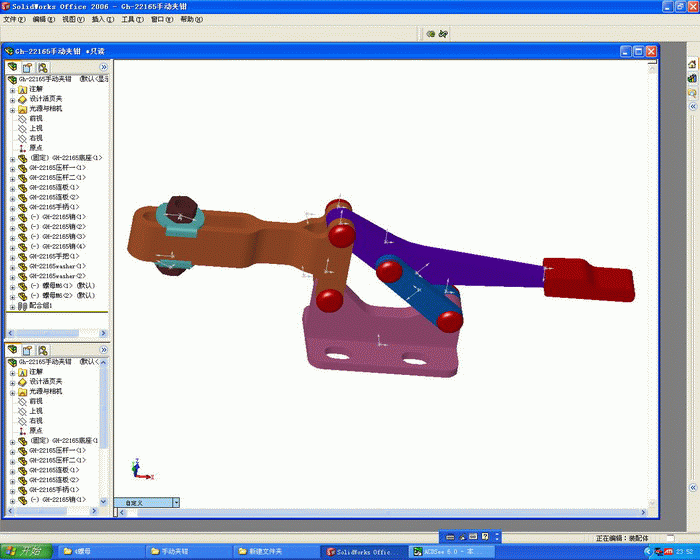Select 右视 plane in the upper tree

tap(36, 138)
